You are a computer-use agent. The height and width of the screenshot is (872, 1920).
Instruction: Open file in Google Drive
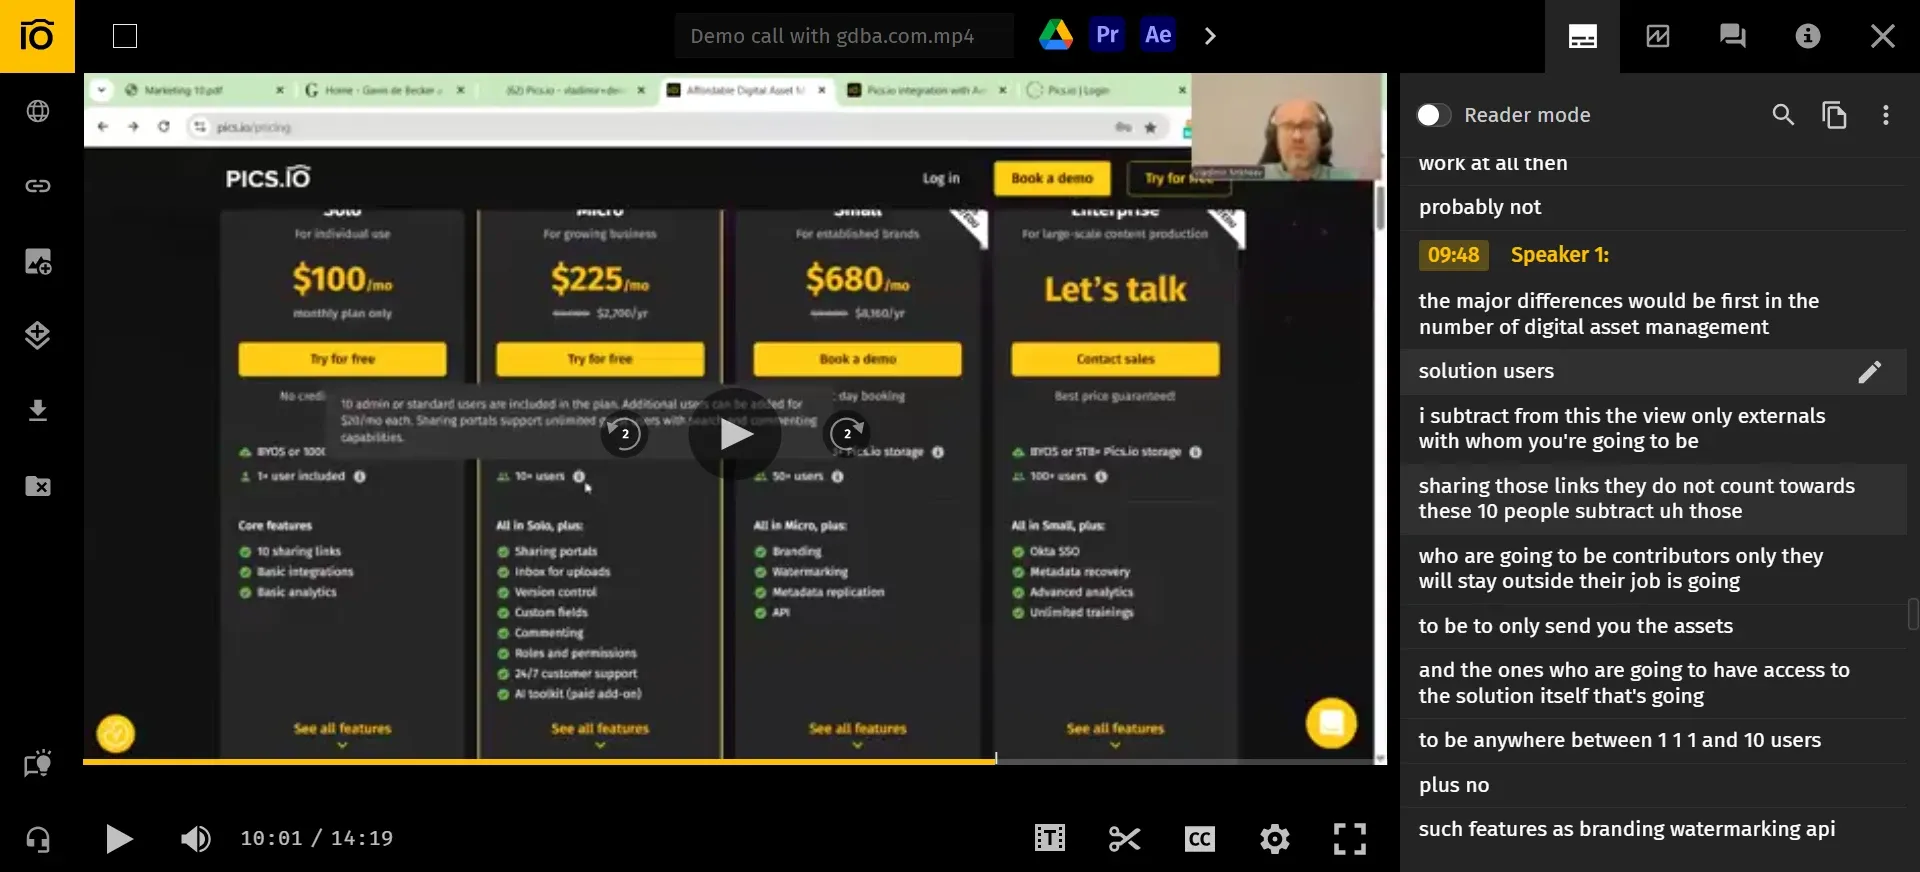[1056, 35]
